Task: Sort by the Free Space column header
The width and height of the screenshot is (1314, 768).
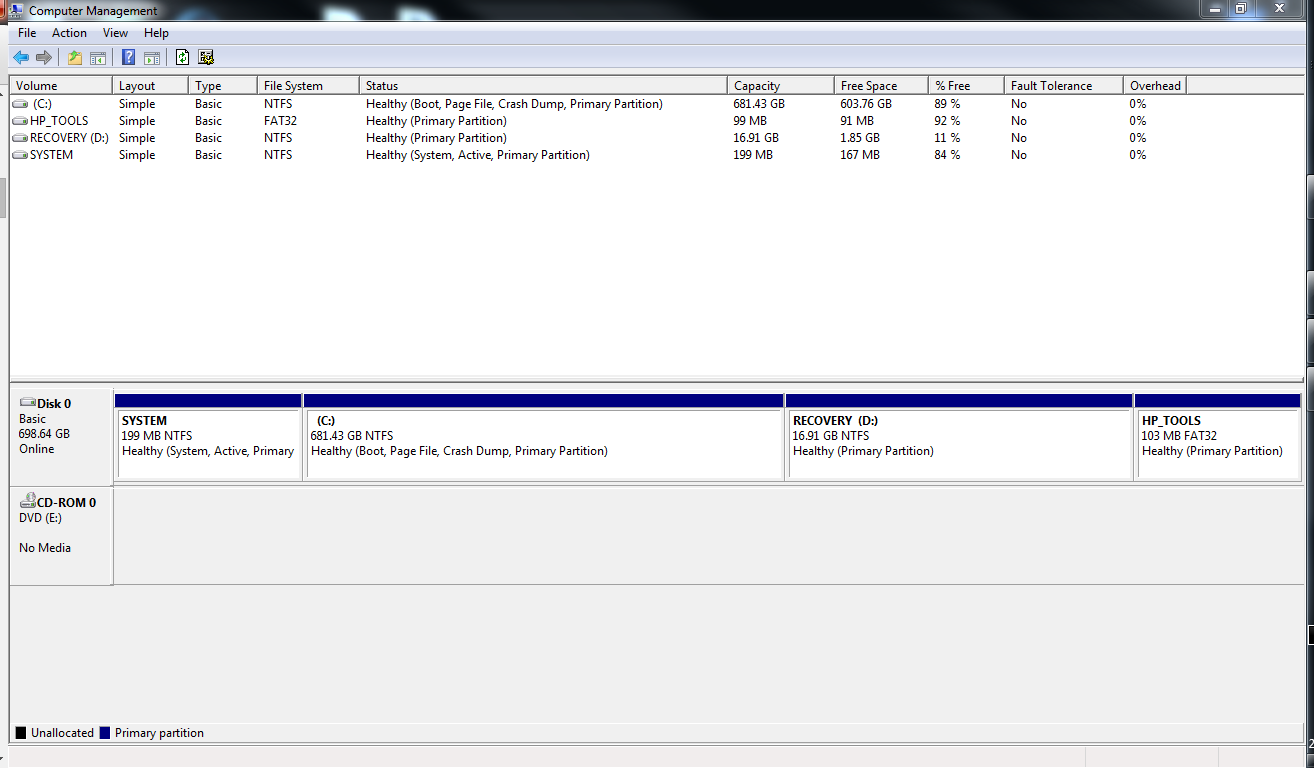Action: point(880,86)
